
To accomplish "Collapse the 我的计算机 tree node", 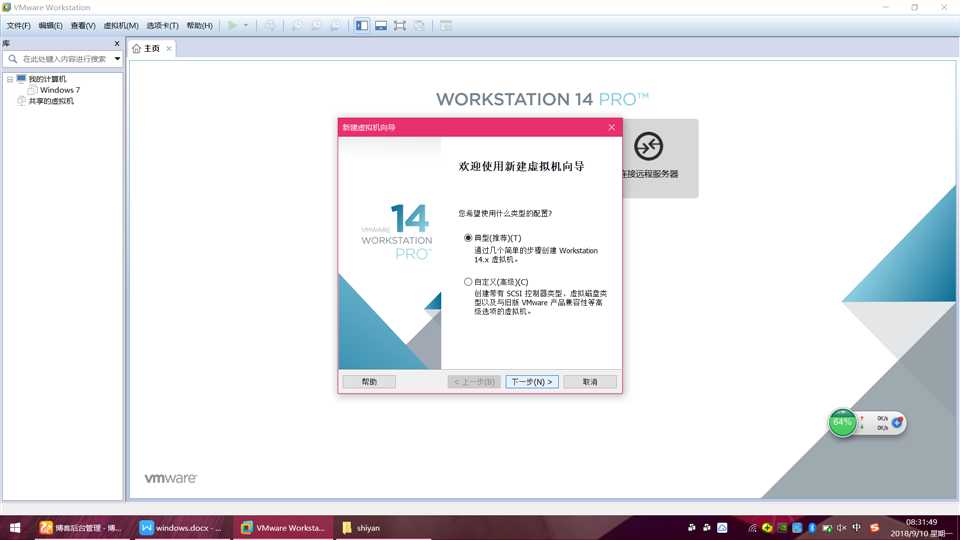I will coord(10,79).
